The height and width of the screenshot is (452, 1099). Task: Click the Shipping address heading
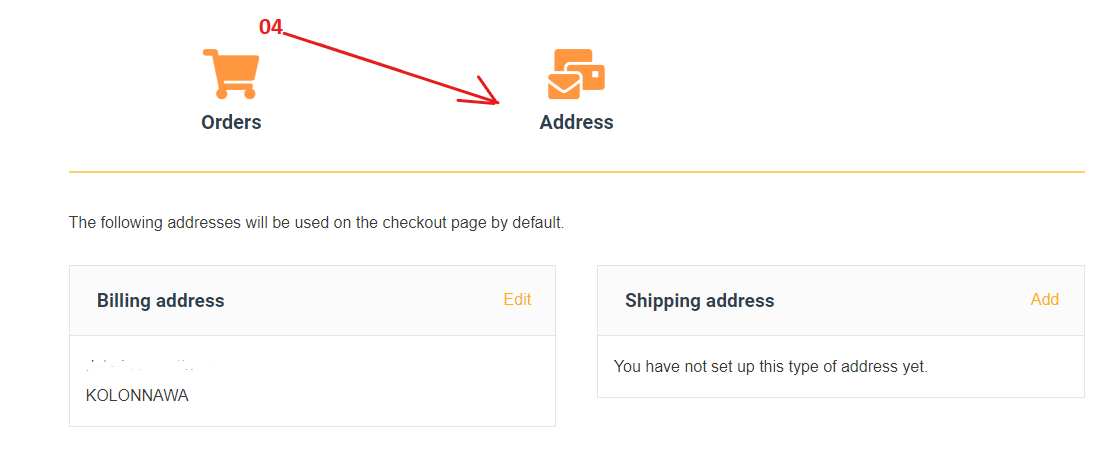tap(699, 301)
